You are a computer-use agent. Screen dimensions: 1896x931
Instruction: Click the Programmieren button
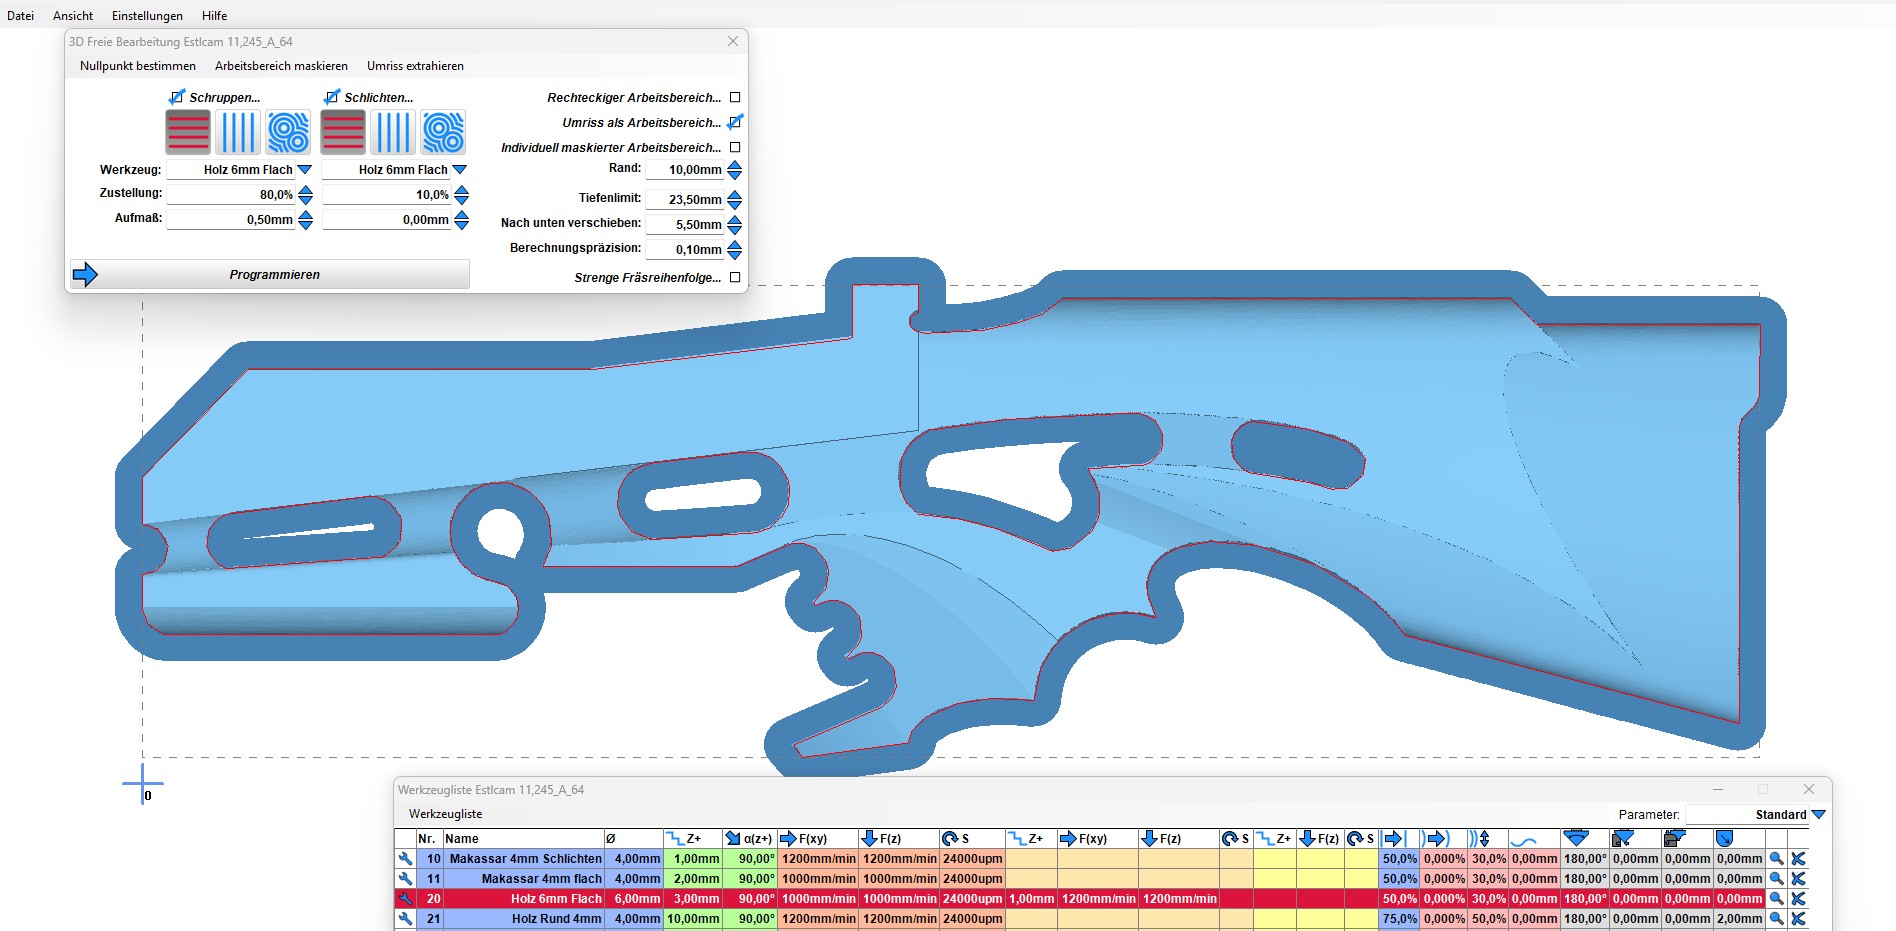click(274, 275)
